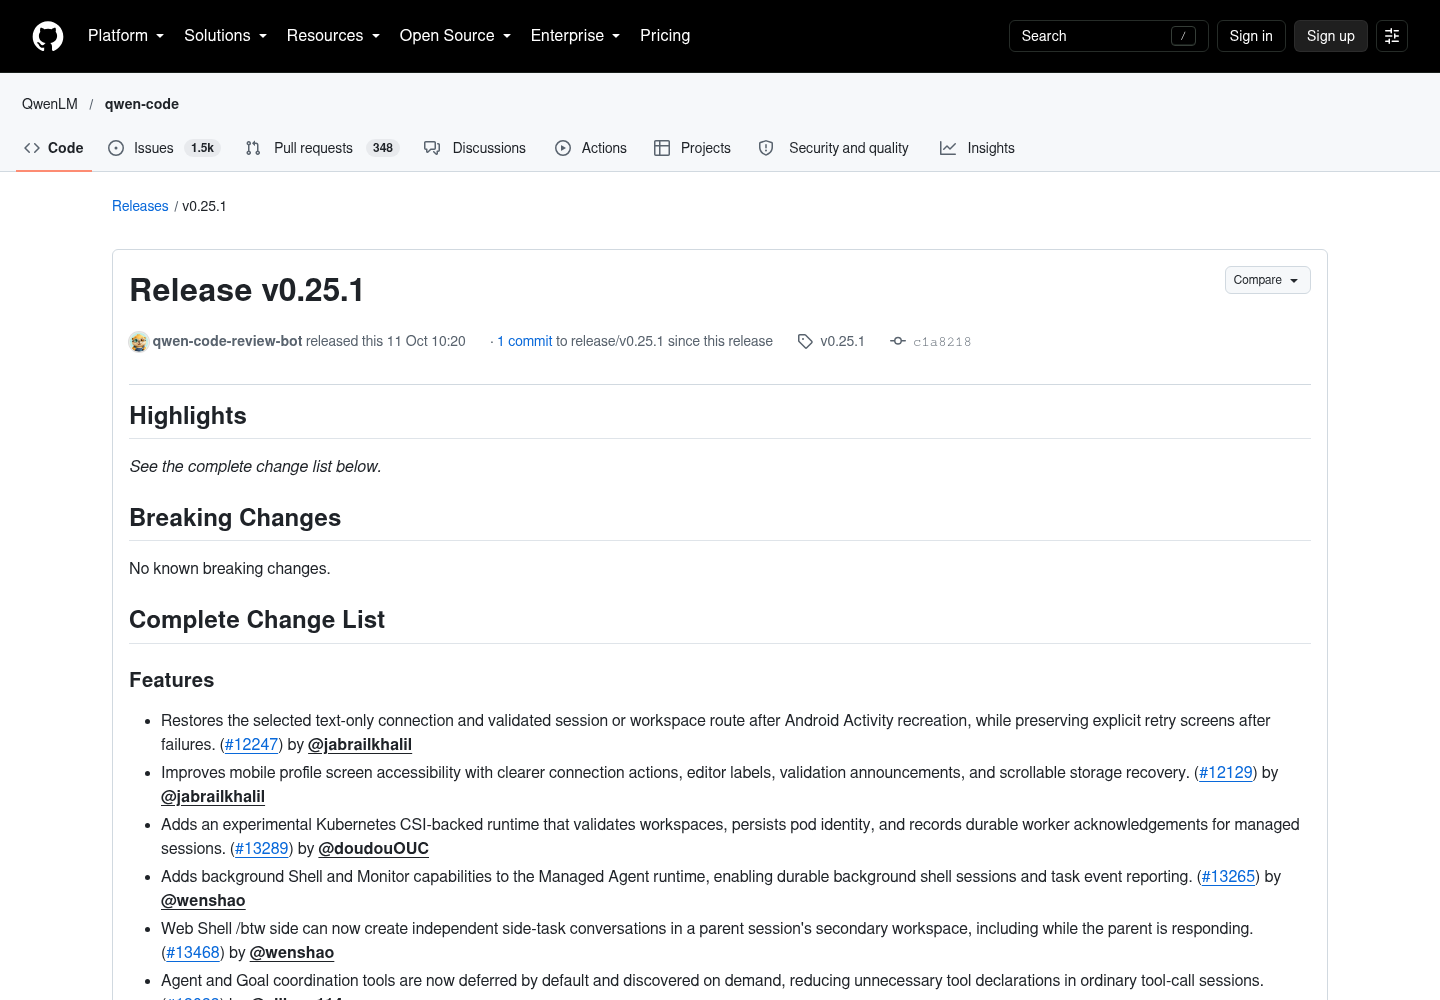
Task: Click the tag icon beside v0.25.1
Action: [x=805, y=342]
